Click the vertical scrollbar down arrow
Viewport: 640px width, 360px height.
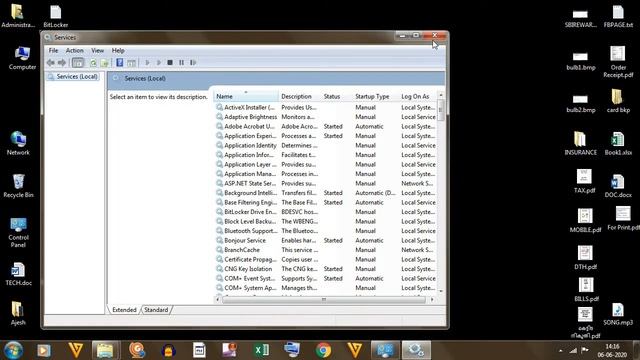(441, 291)
